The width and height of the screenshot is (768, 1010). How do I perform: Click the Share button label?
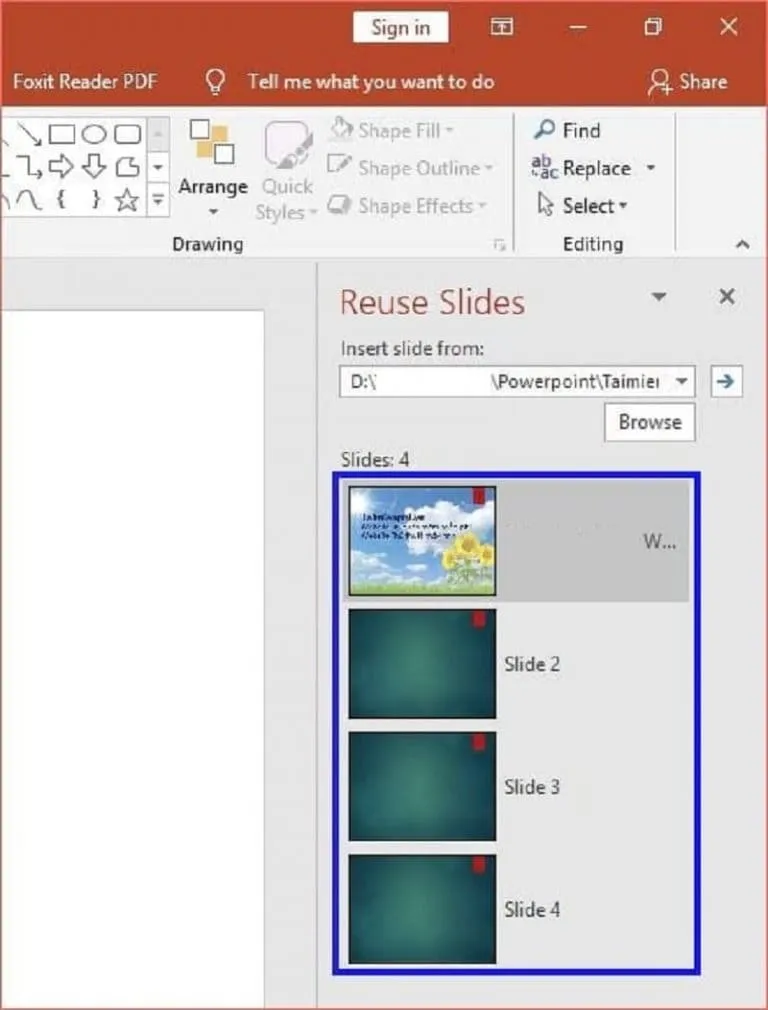click(x=703, y=82)
